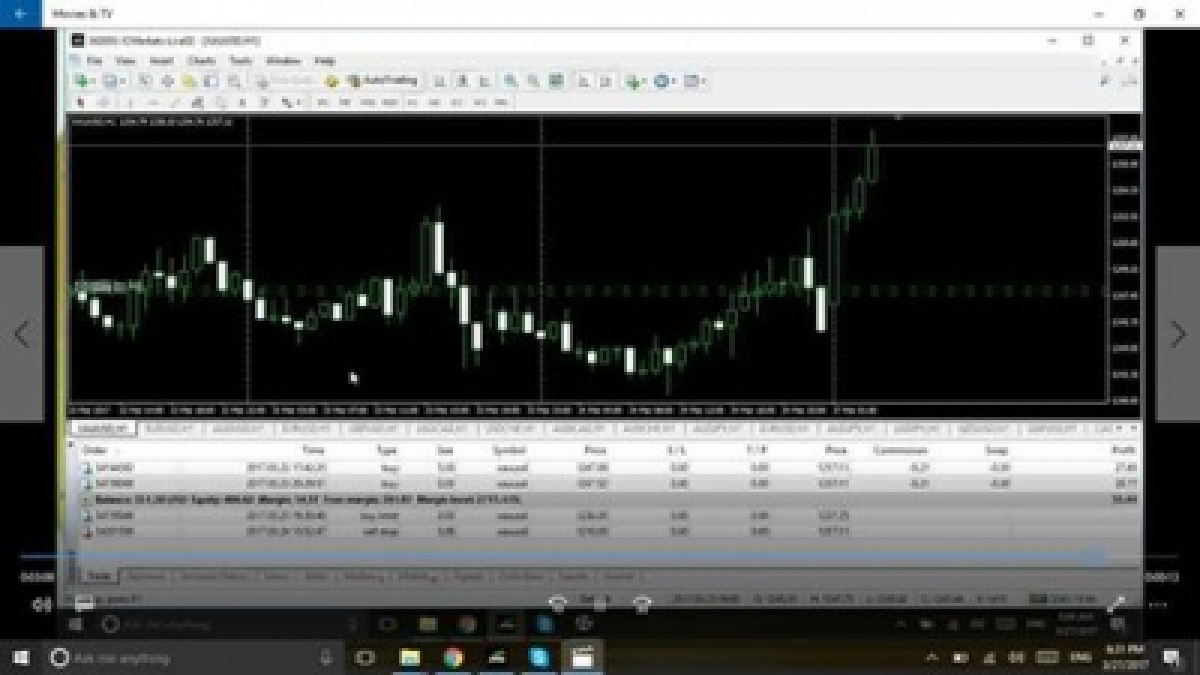Pause the video playback
Viewport: 1200px width, 675px height.
pyautogui.click(x=600, y=603)
